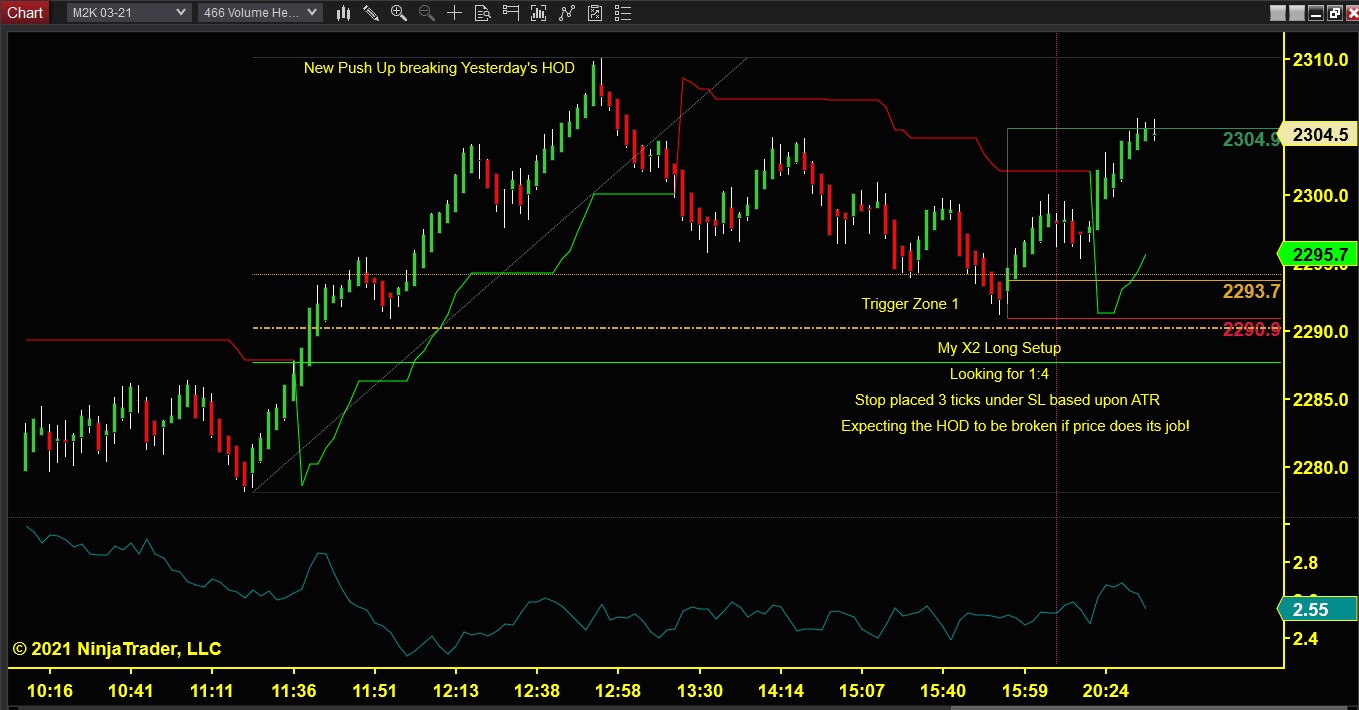Open the indicators icon

point(566,13)
